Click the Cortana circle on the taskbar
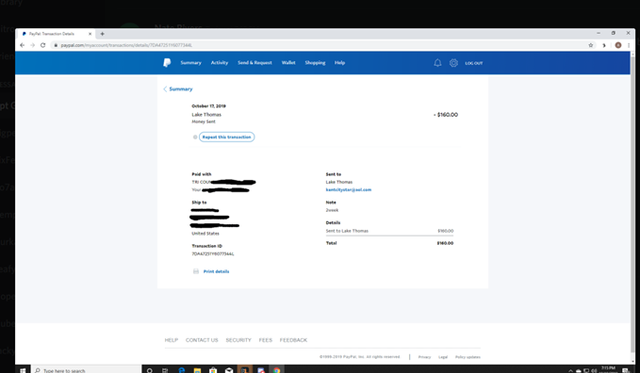The height and width of the screenshot is (373, 640). click(149, 370)
